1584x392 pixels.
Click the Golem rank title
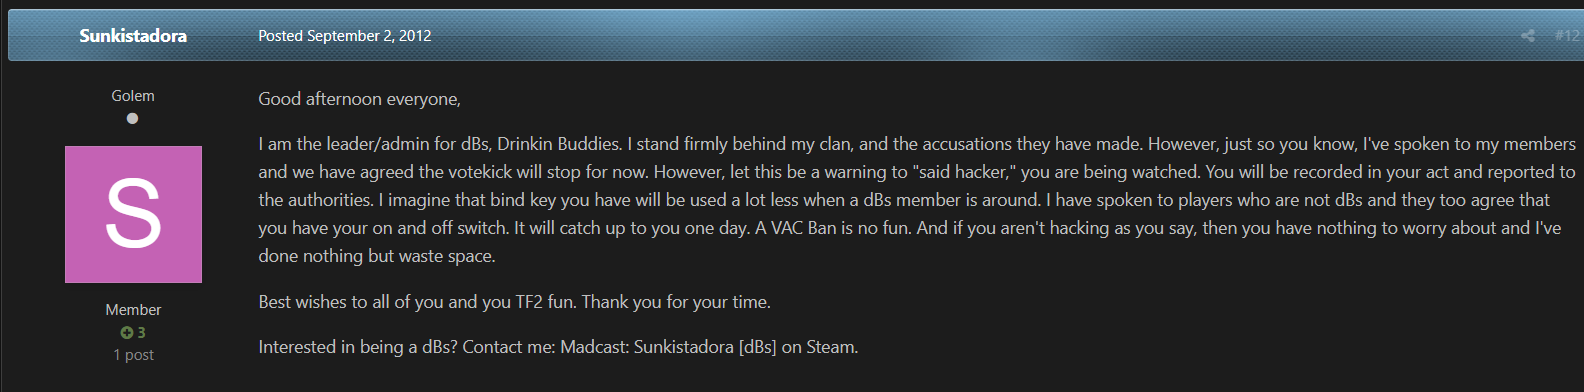pos(133,95)
